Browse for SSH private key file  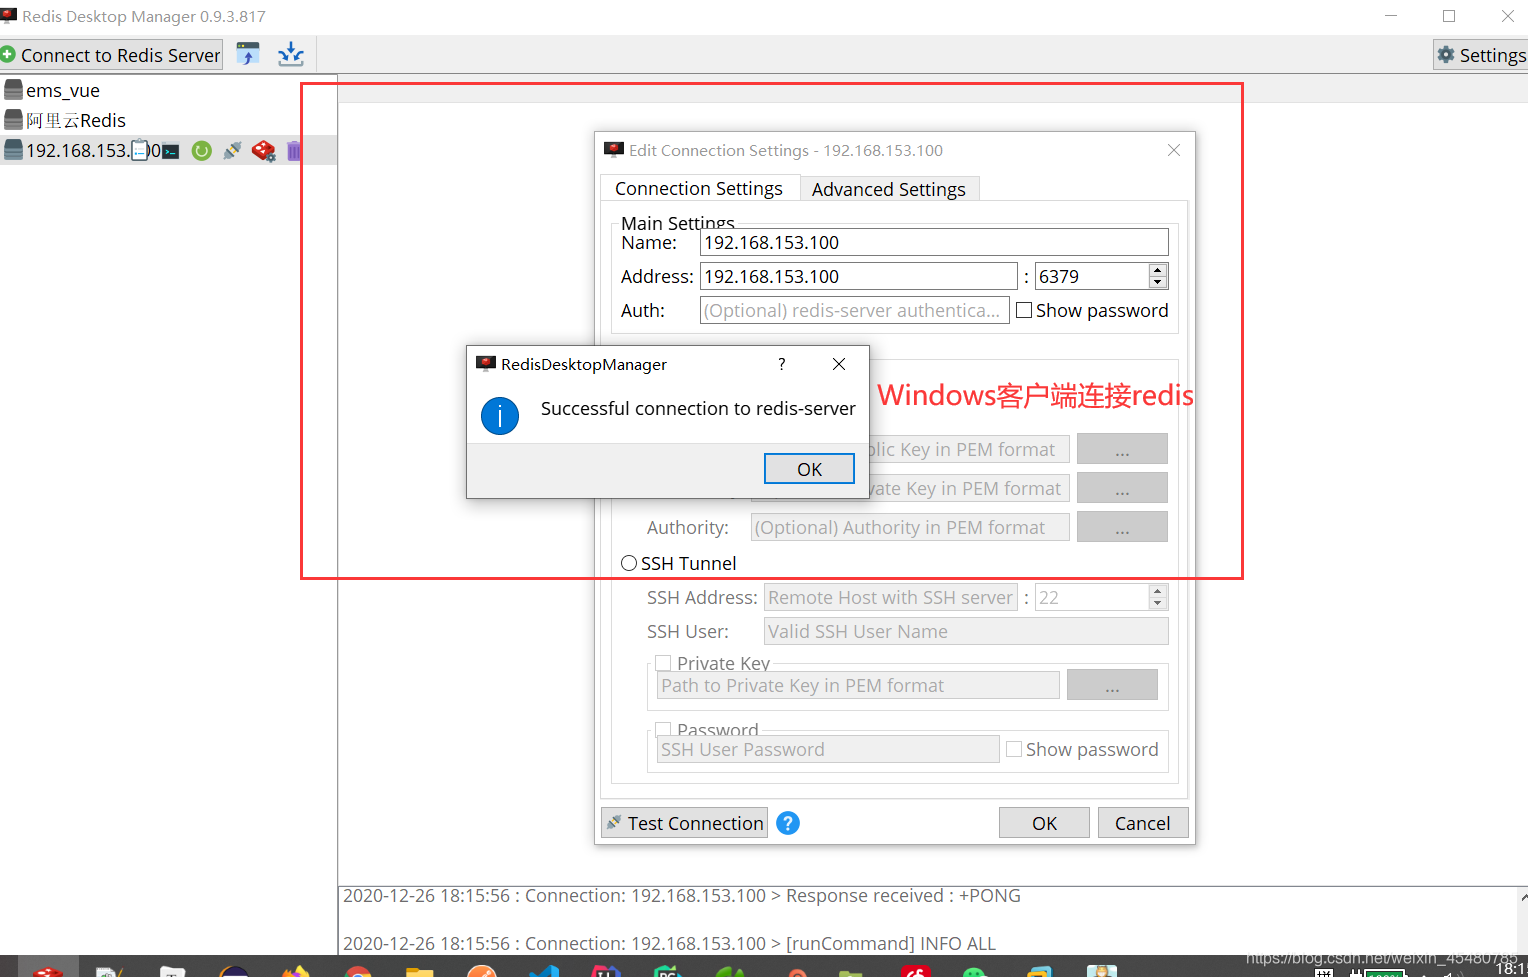pyautogui.click(x=1112, y=685)
